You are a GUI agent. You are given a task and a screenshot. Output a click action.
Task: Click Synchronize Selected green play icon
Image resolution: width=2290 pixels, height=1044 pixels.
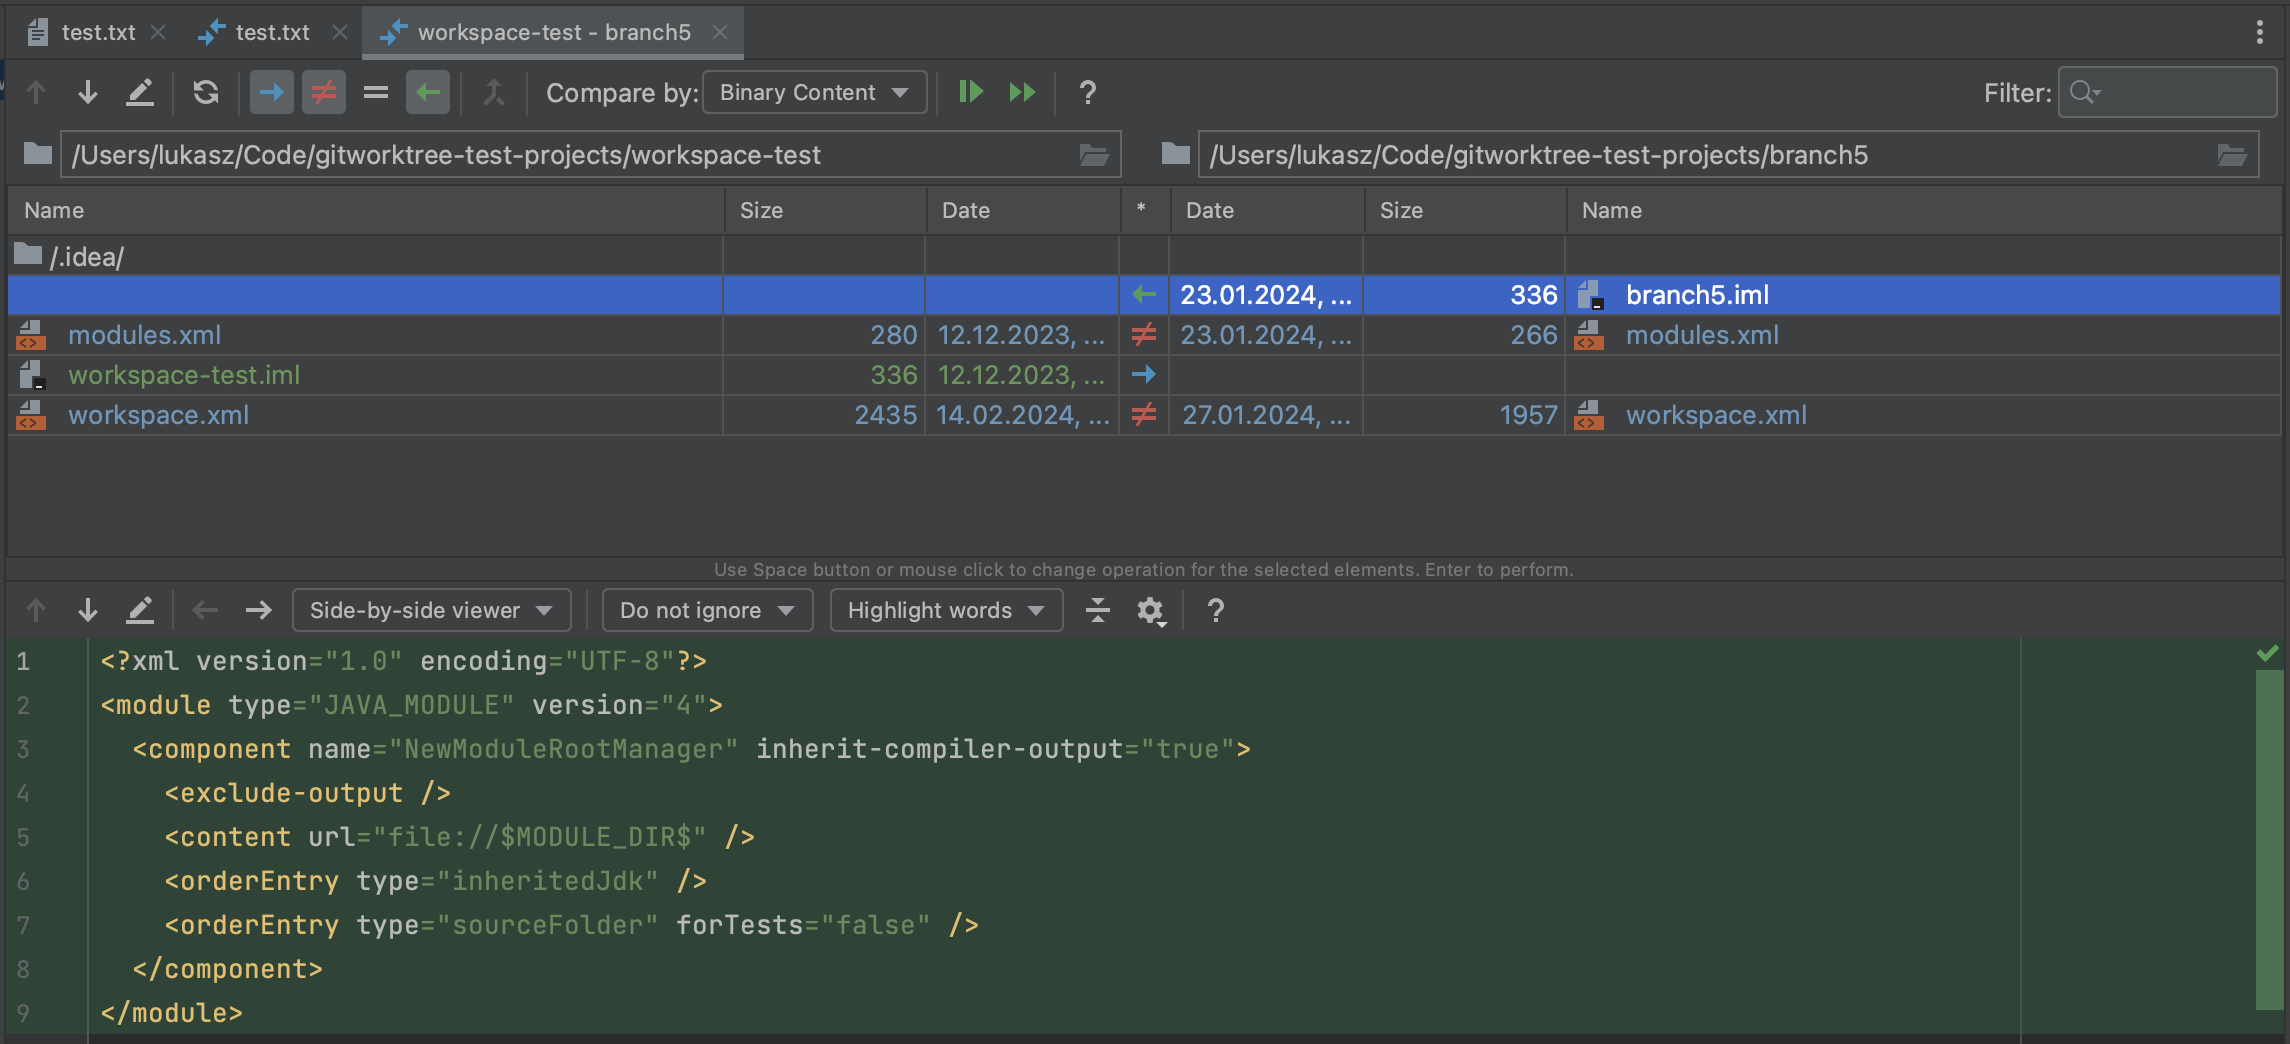(970, 93)
